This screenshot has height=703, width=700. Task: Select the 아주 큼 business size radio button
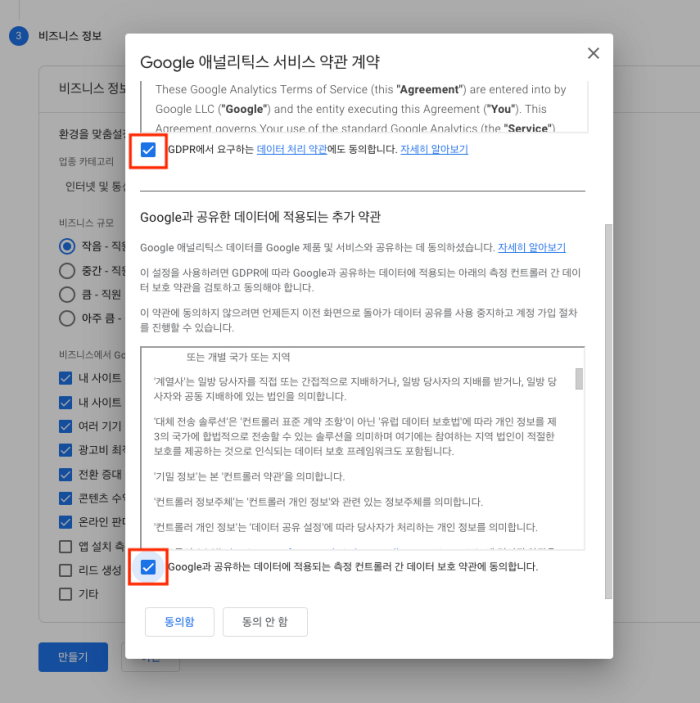[x=67, y=318]
